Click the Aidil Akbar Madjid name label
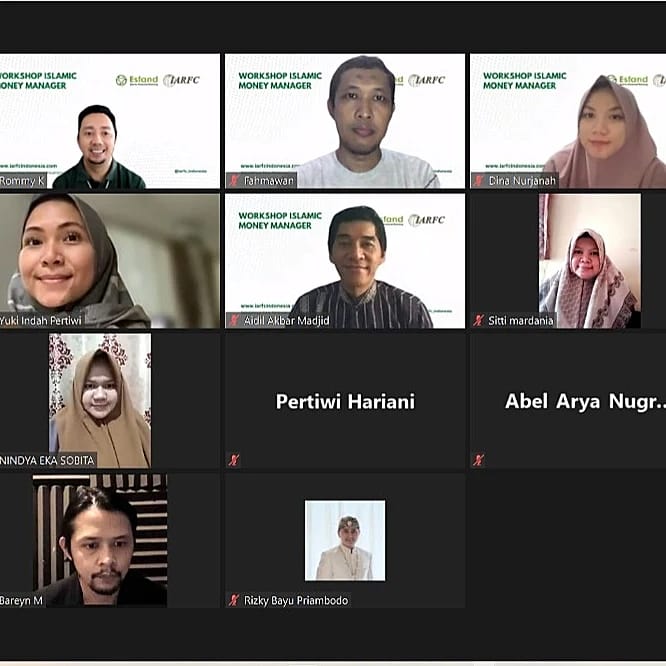The width and height of the screenshot is (666, 666). [287, 321]
